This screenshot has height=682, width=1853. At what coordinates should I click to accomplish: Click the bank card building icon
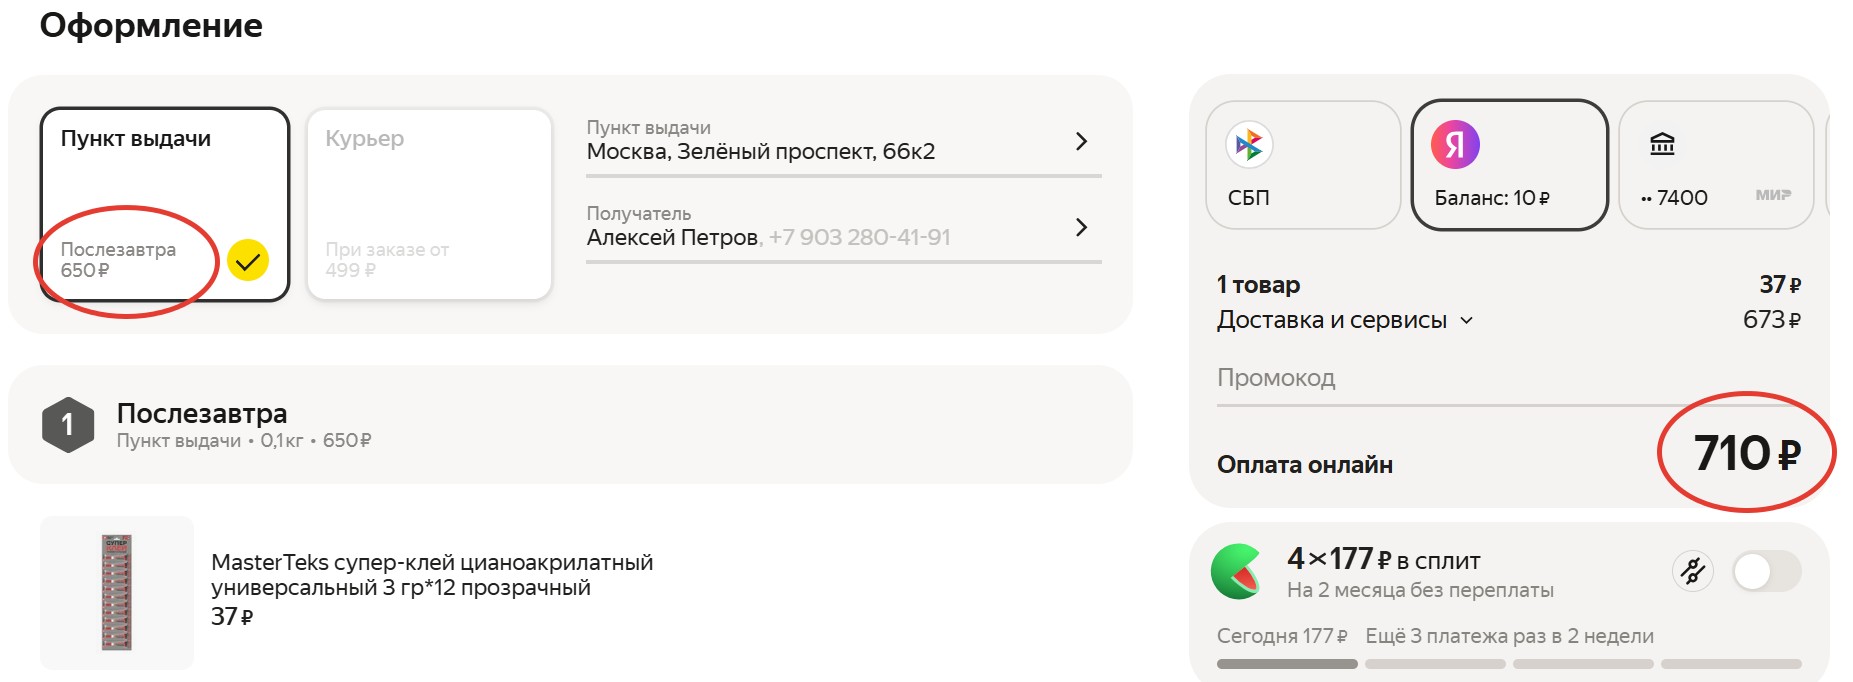click(x=1662, y=144)
